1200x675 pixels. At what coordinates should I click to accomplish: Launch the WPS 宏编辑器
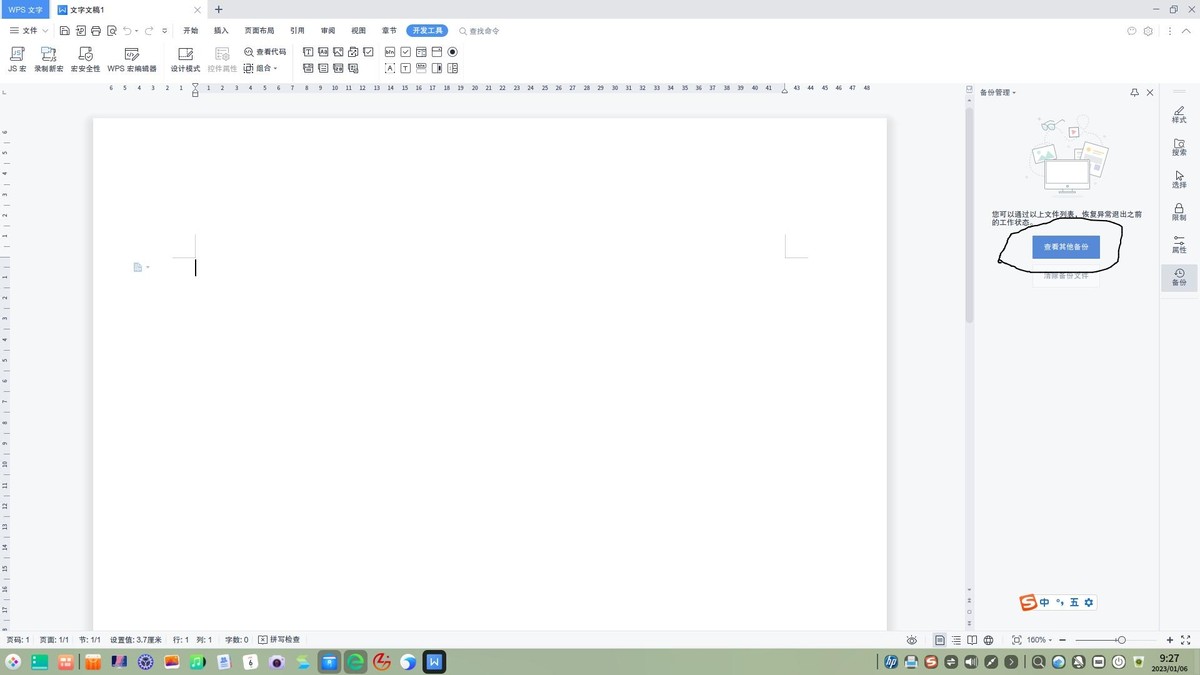point(132,60)
